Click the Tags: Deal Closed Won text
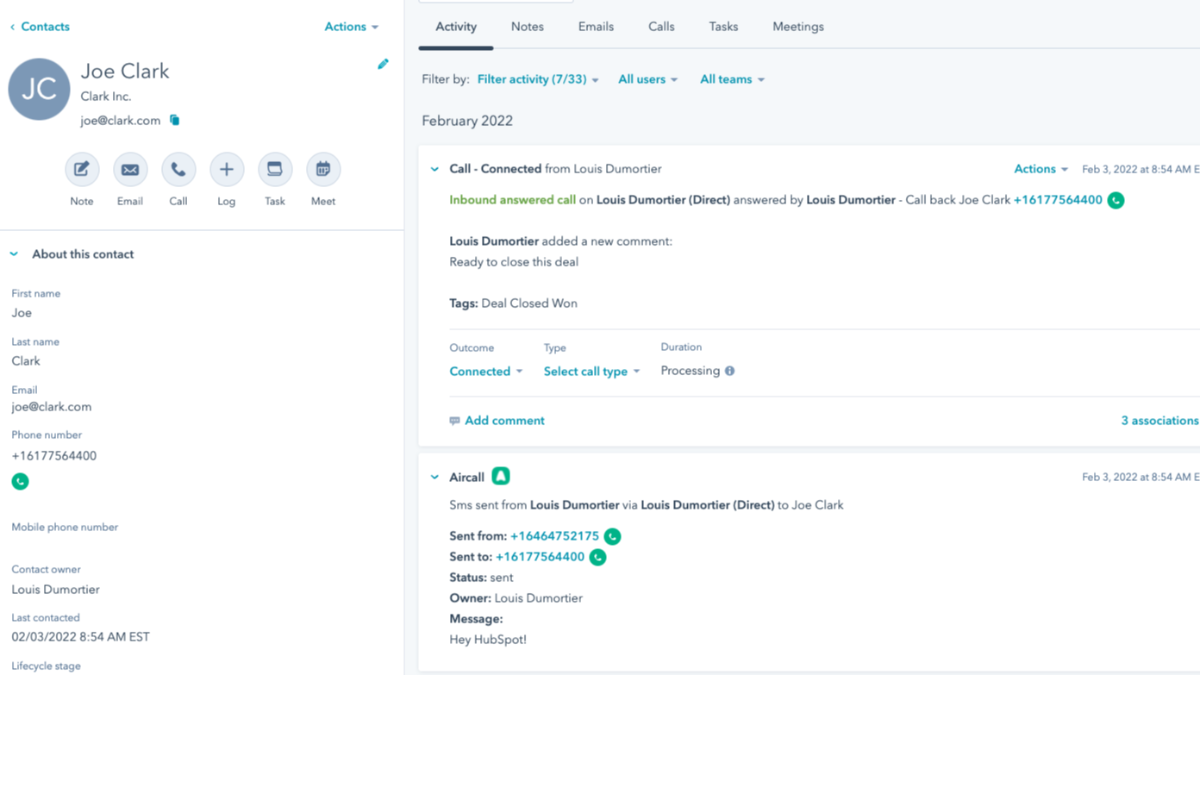This screenshot has width=1200, height=800. [513, 303]
